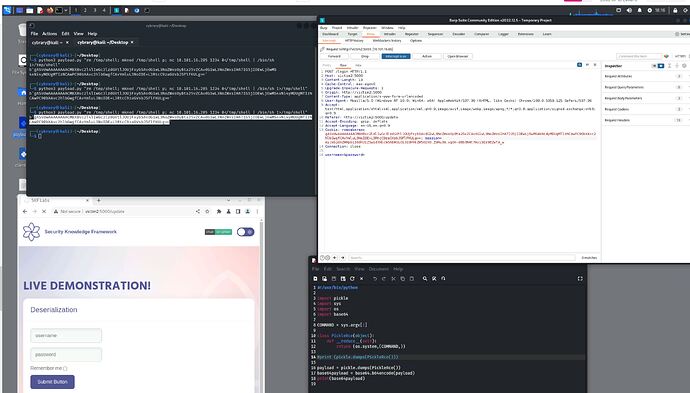690x393 pixels.
Task: Click the Security Knowledge Framework flower logo
Action: click(x=31, y=231)
